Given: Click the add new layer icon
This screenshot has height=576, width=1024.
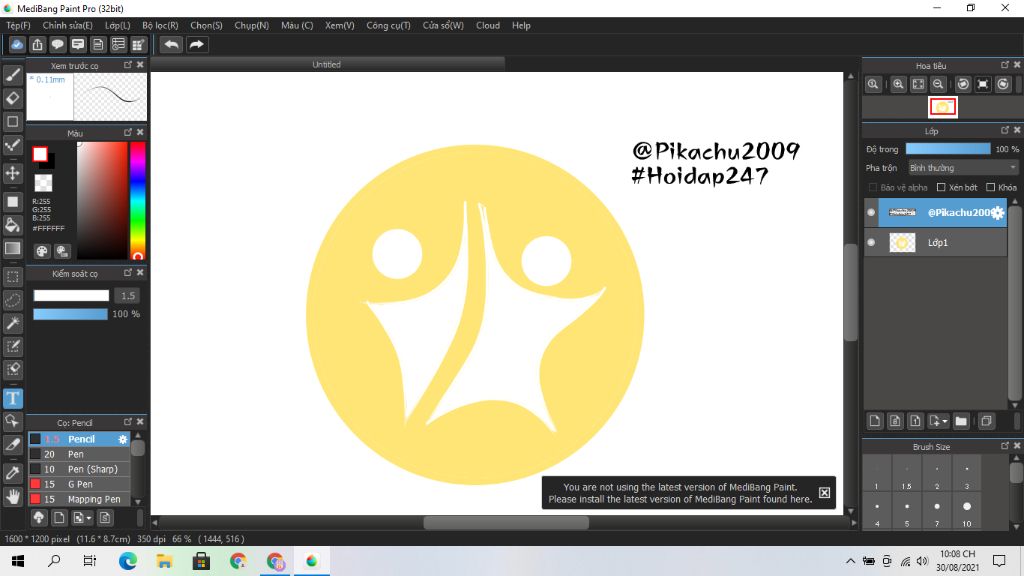Looking at the screenshot, I should pyautogui.click(x=874, y=421).
